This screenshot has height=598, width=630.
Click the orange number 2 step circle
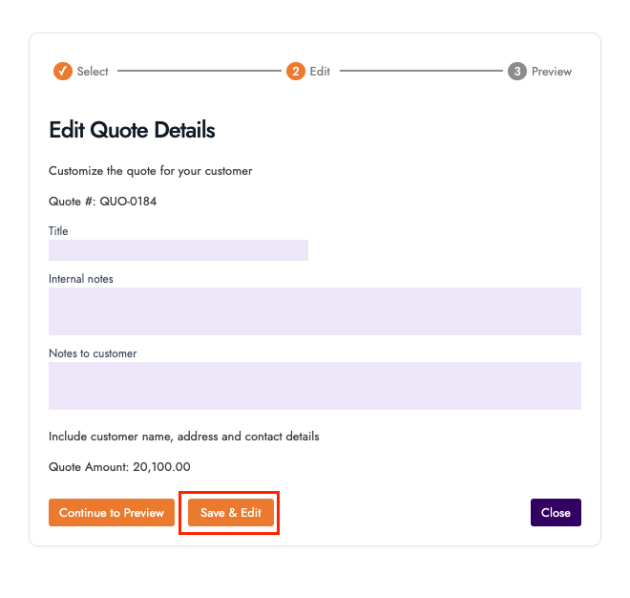pos(295,71)
